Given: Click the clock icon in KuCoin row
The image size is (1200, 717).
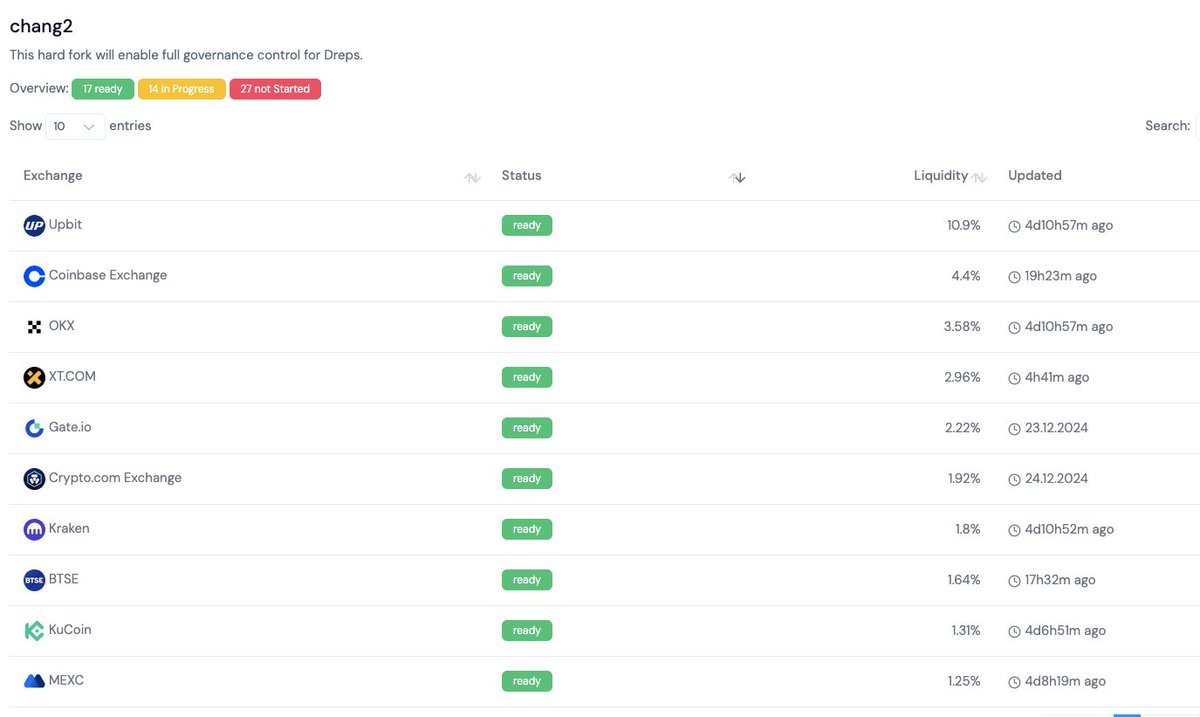Looking at the screenshot, I should click(1014, 631).
